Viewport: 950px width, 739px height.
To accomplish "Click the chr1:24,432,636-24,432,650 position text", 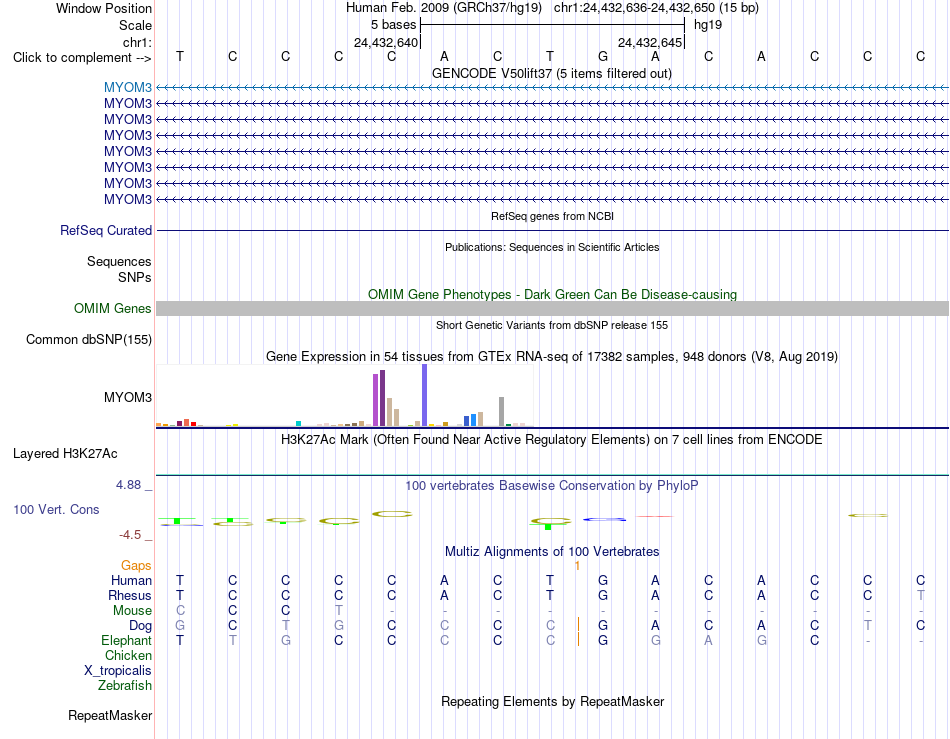I will tap(656, 8).
